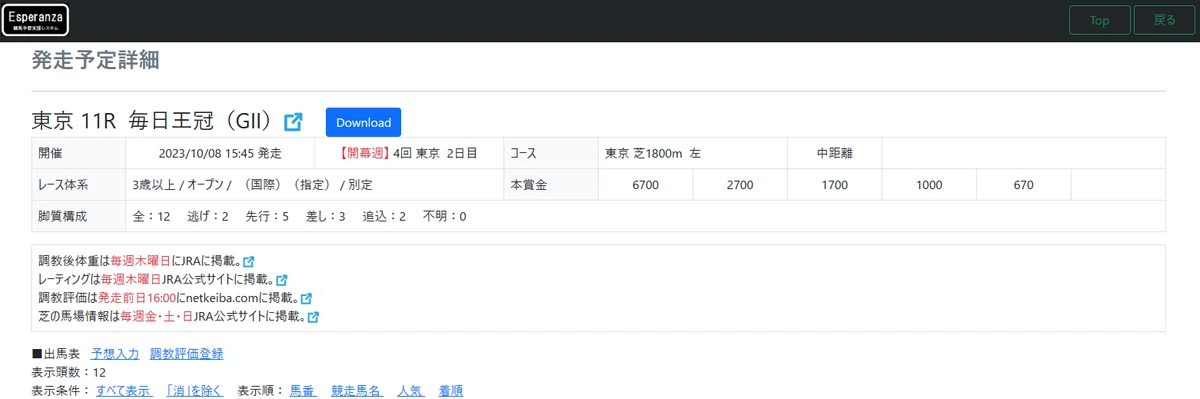Click the prize value 1000
The width and height of the screenshot is (1200, 399).
pos(929,185)
